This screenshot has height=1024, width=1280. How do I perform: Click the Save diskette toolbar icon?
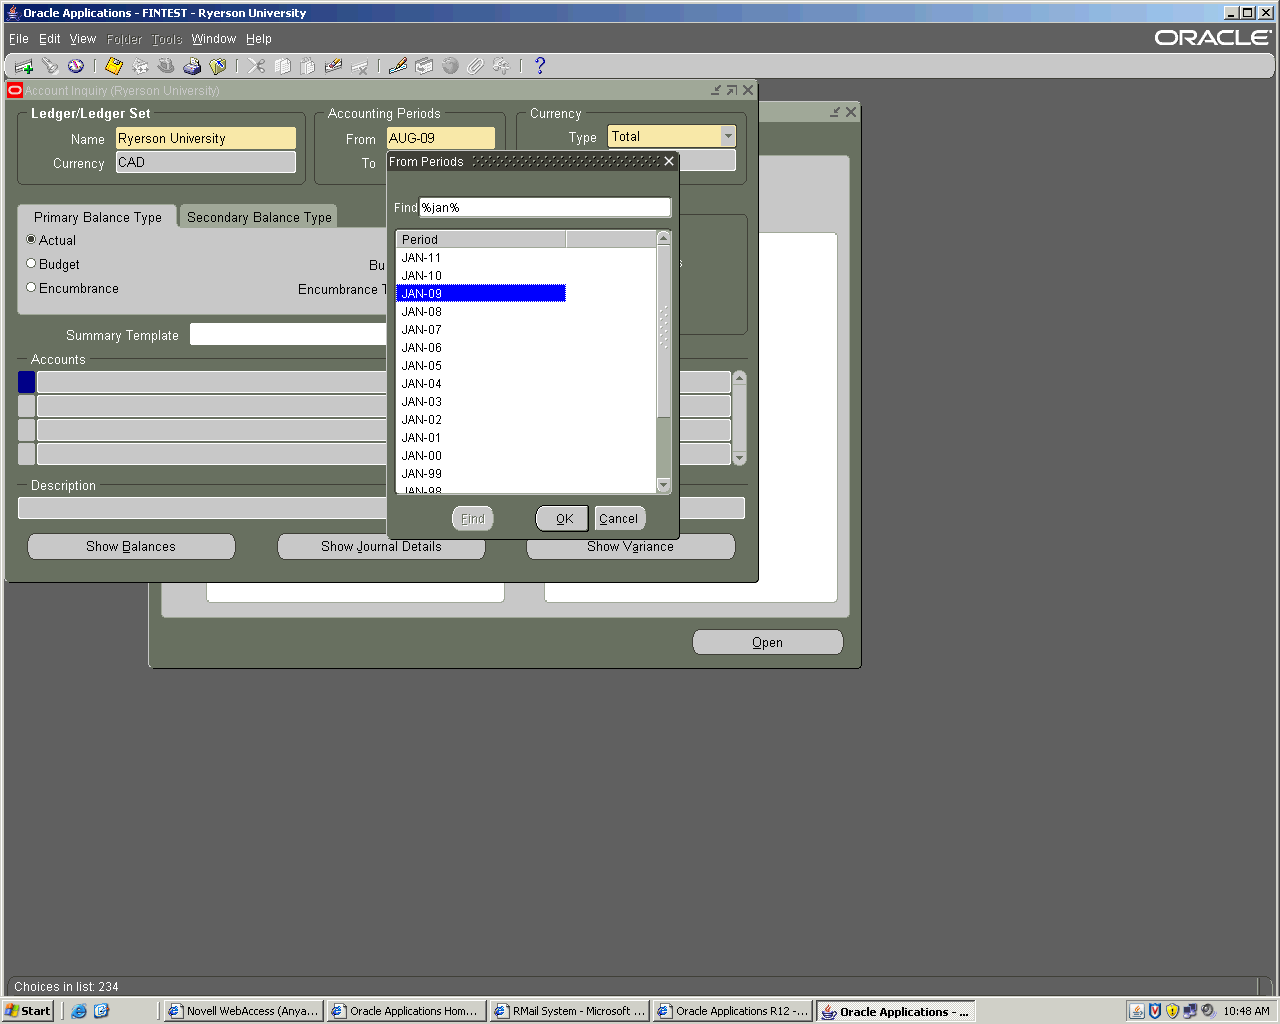tap(113, 66)
